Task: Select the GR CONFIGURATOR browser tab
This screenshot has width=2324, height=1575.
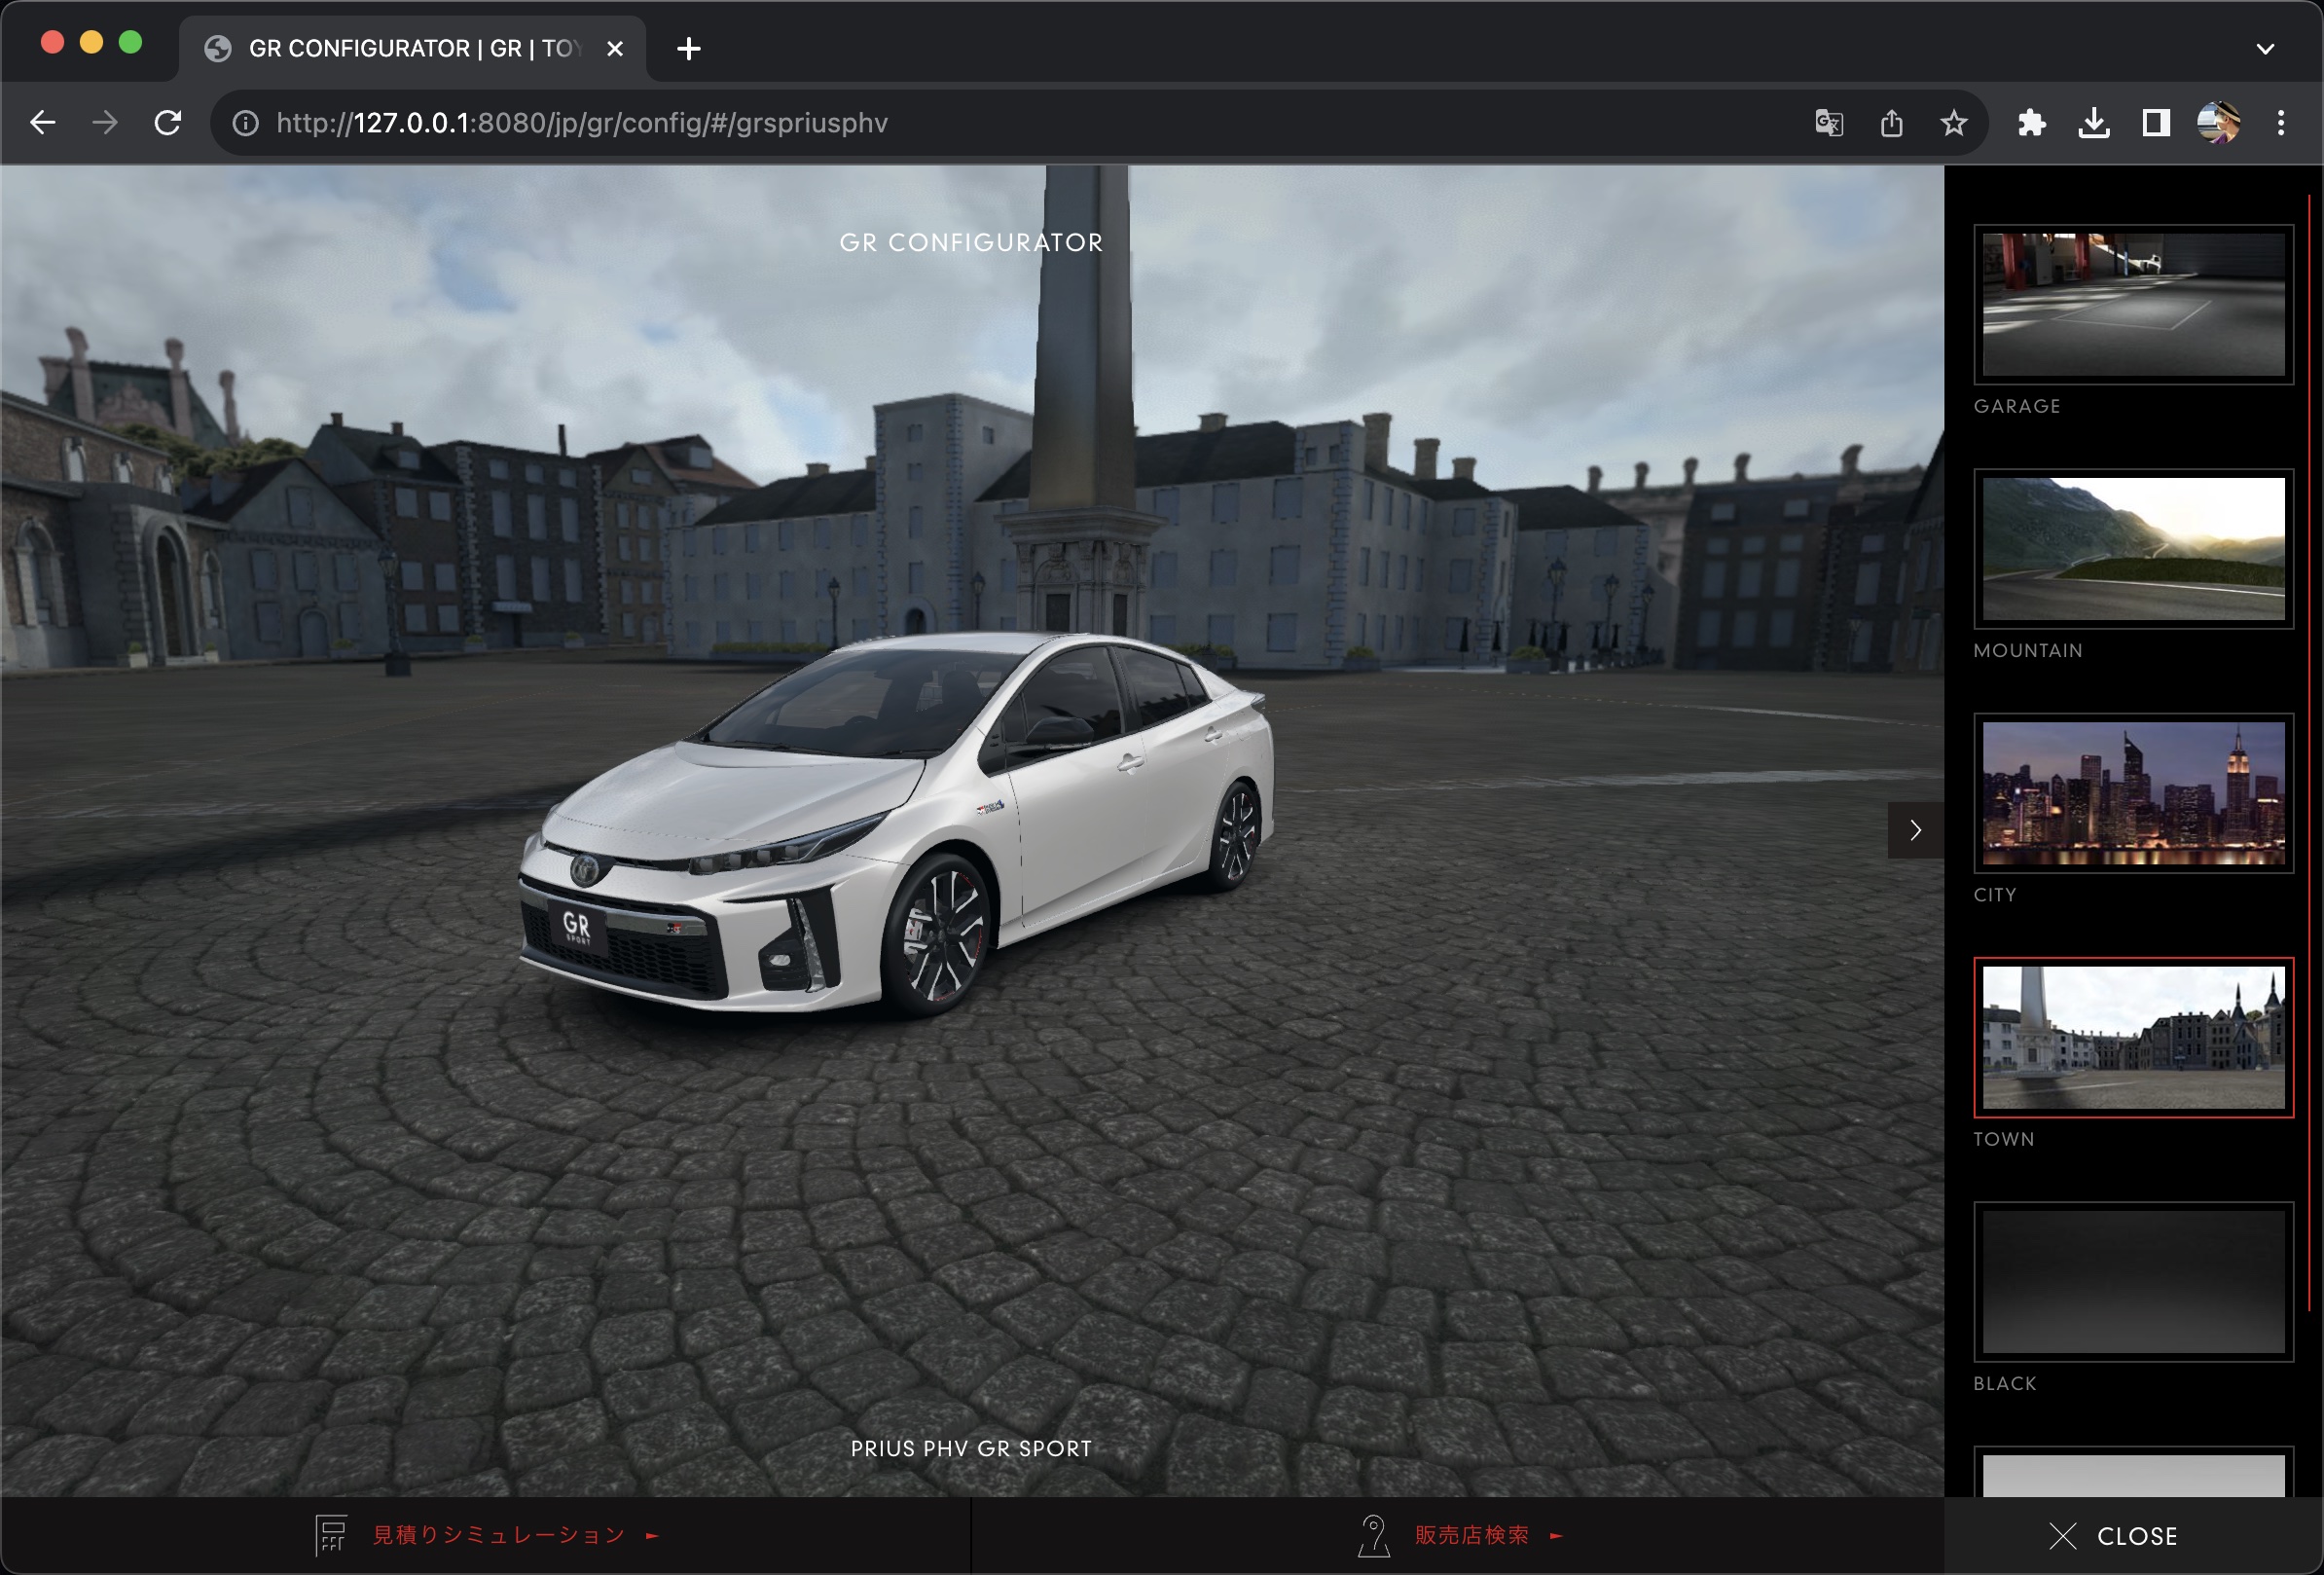Action: 410,48
